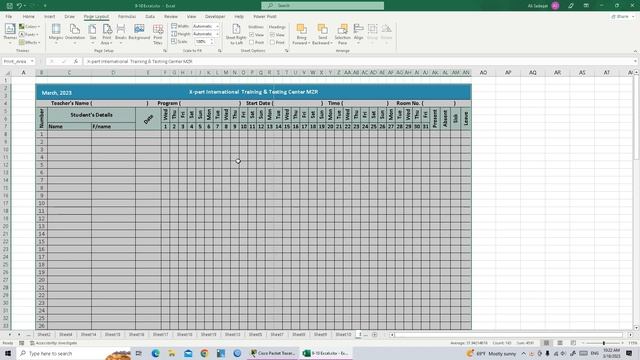This screenshot has width=640, height=360.
Task: Switch to the Home ribbon tab
Action: coord(29,16)
